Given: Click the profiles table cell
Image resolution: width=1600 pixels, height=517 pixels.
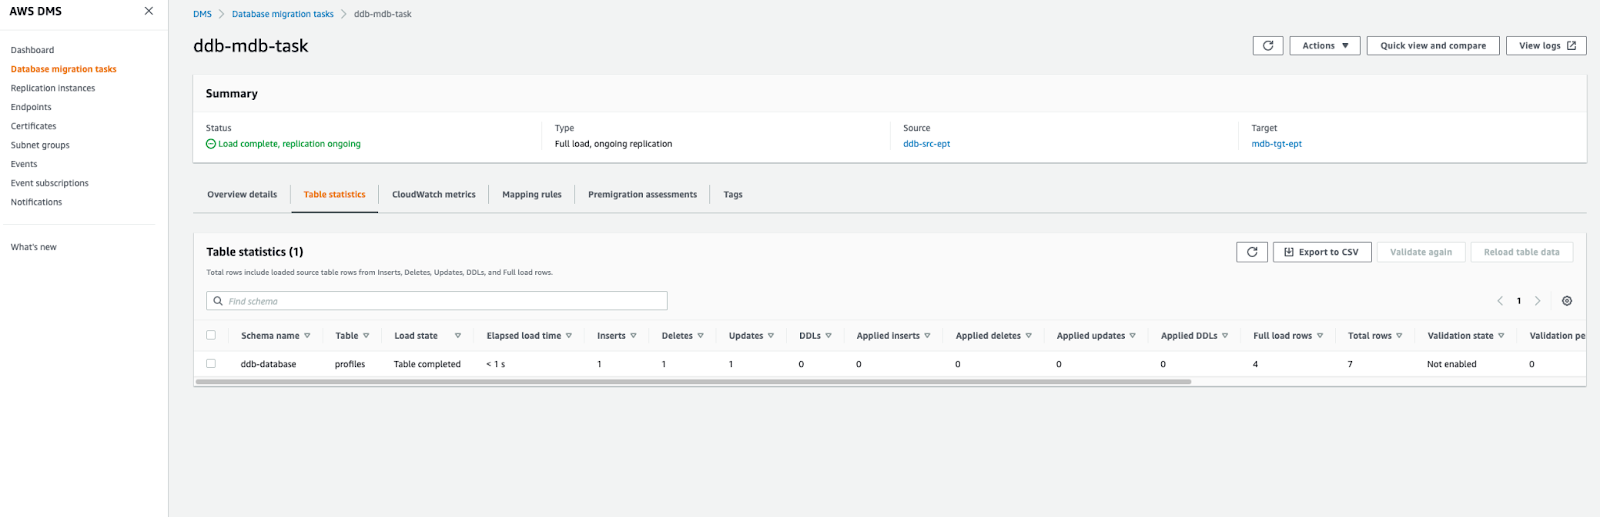Looking at the screenshot, I should click(x=350, y=364).
